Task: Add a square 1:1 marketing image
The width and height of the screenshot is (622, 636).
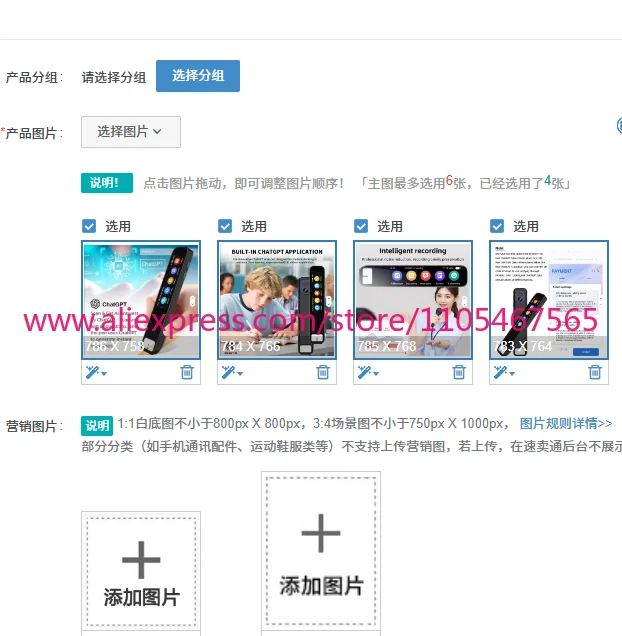Action: [x=141, y=572]
